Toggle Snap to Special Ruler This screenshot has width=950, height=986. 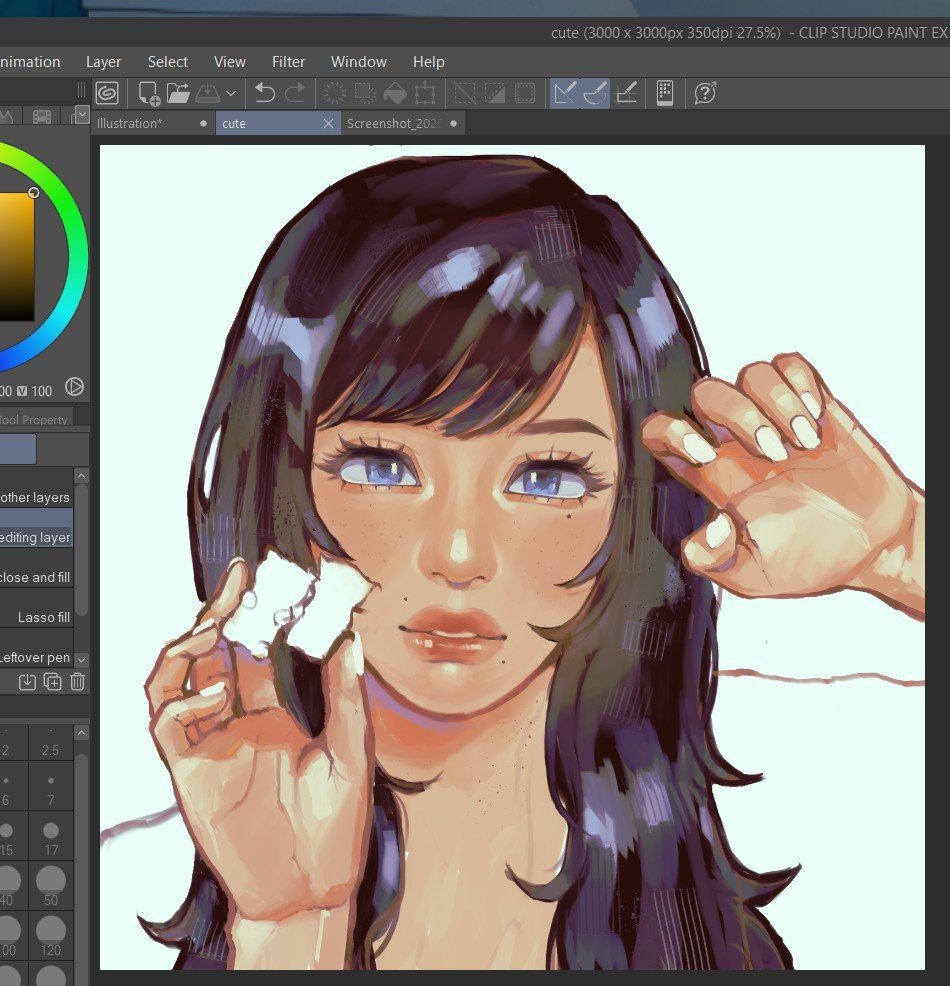coord(595,94)
